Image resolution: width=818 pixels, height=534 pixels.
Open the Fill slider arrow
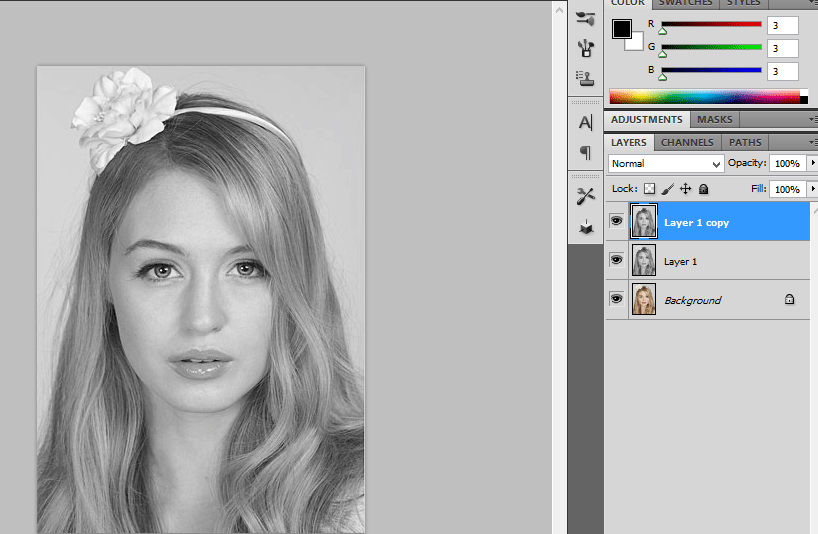pyautogui.click(x=813, y=188)
